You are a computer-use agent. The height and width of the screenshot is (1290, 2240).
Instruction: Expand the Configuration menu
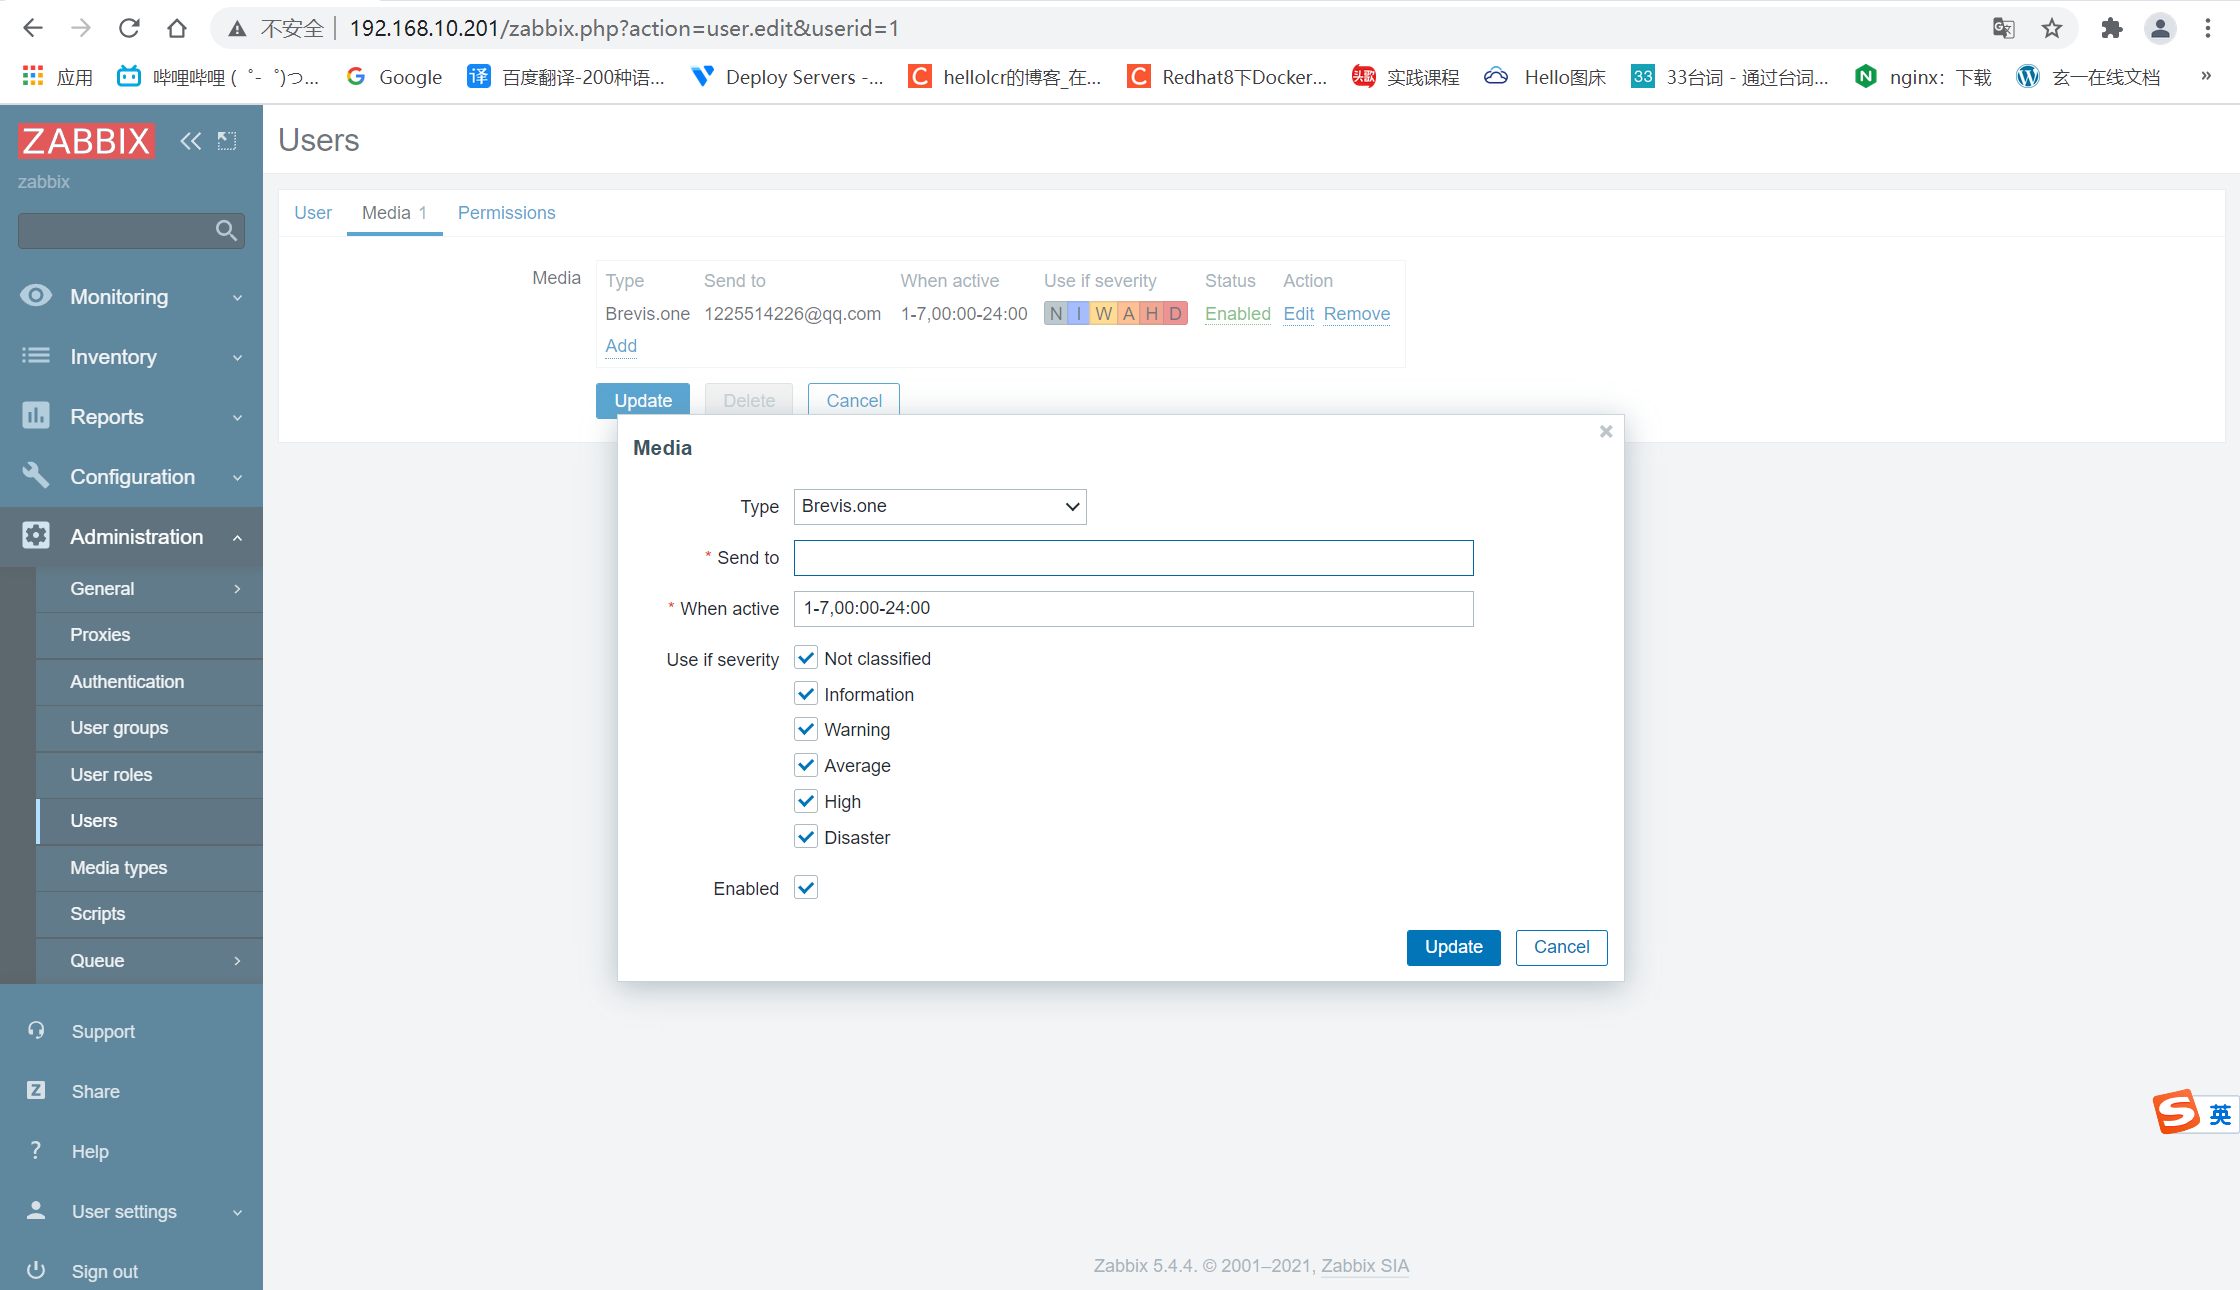tap(237, 477)
